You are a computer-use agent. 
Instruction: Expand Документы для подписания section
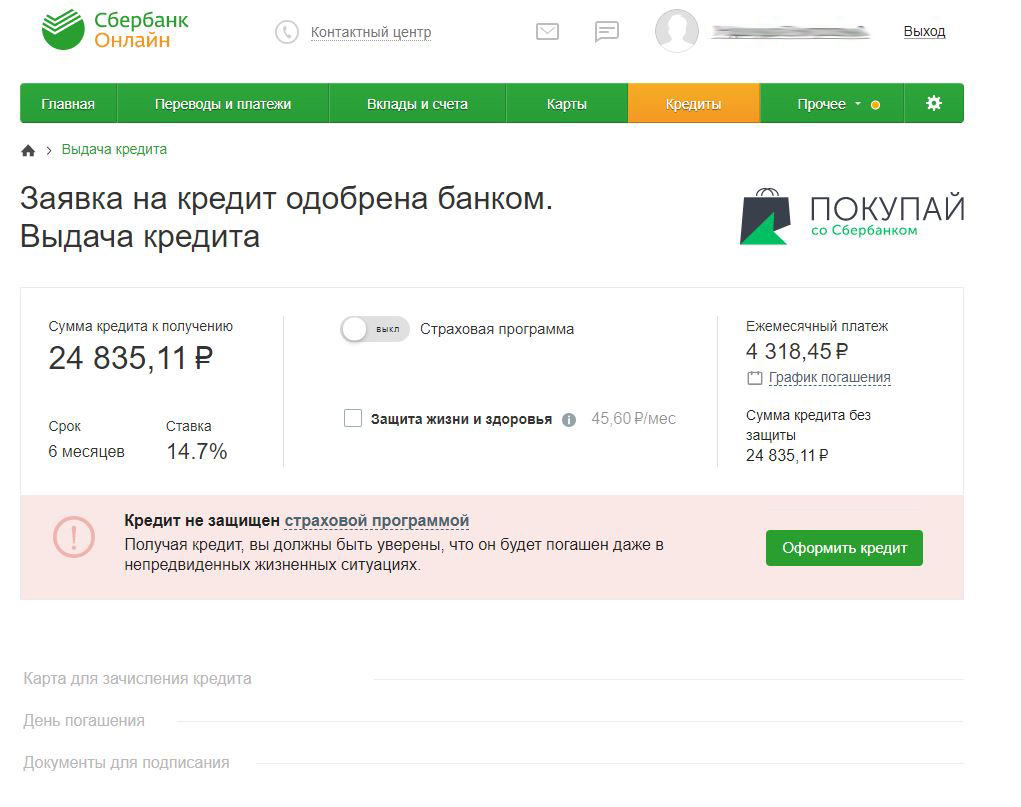coord(492,763)
